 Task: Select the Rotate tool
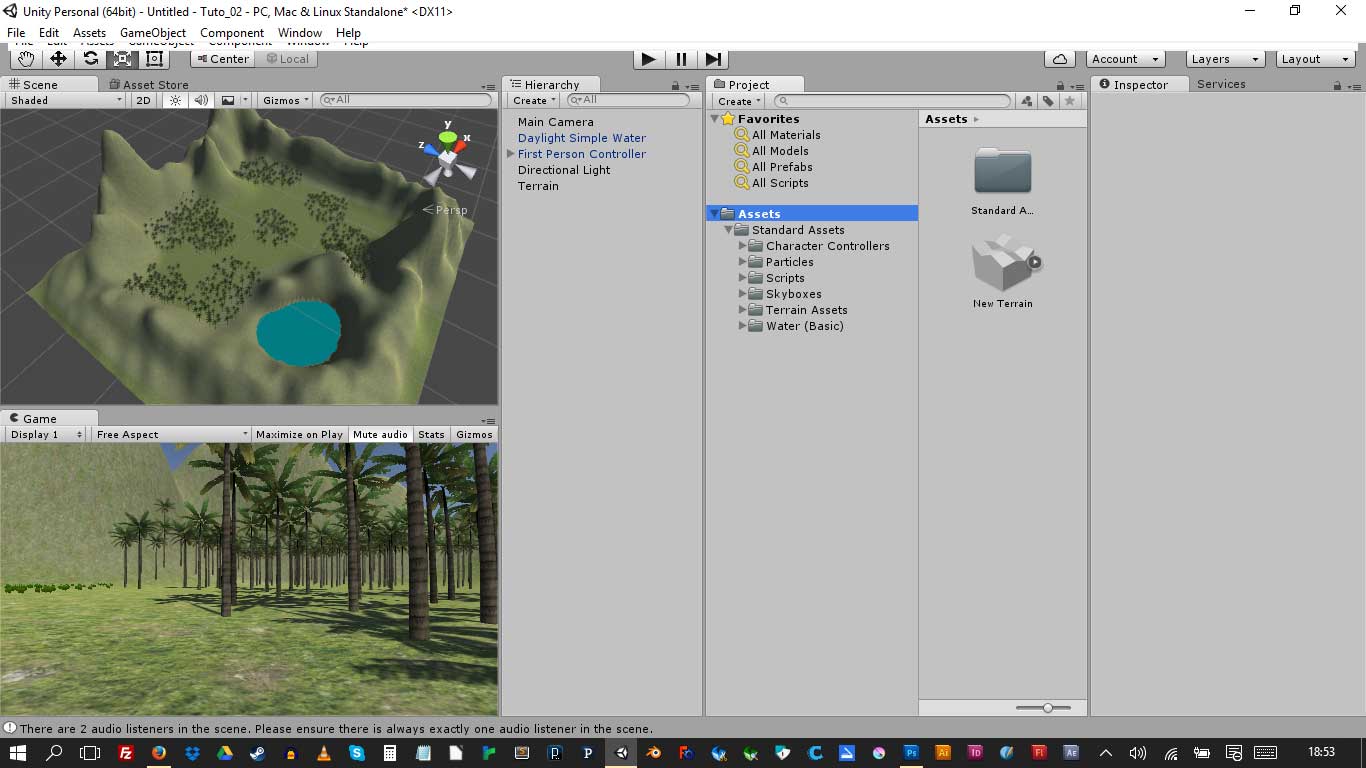(x=90, y=59)
